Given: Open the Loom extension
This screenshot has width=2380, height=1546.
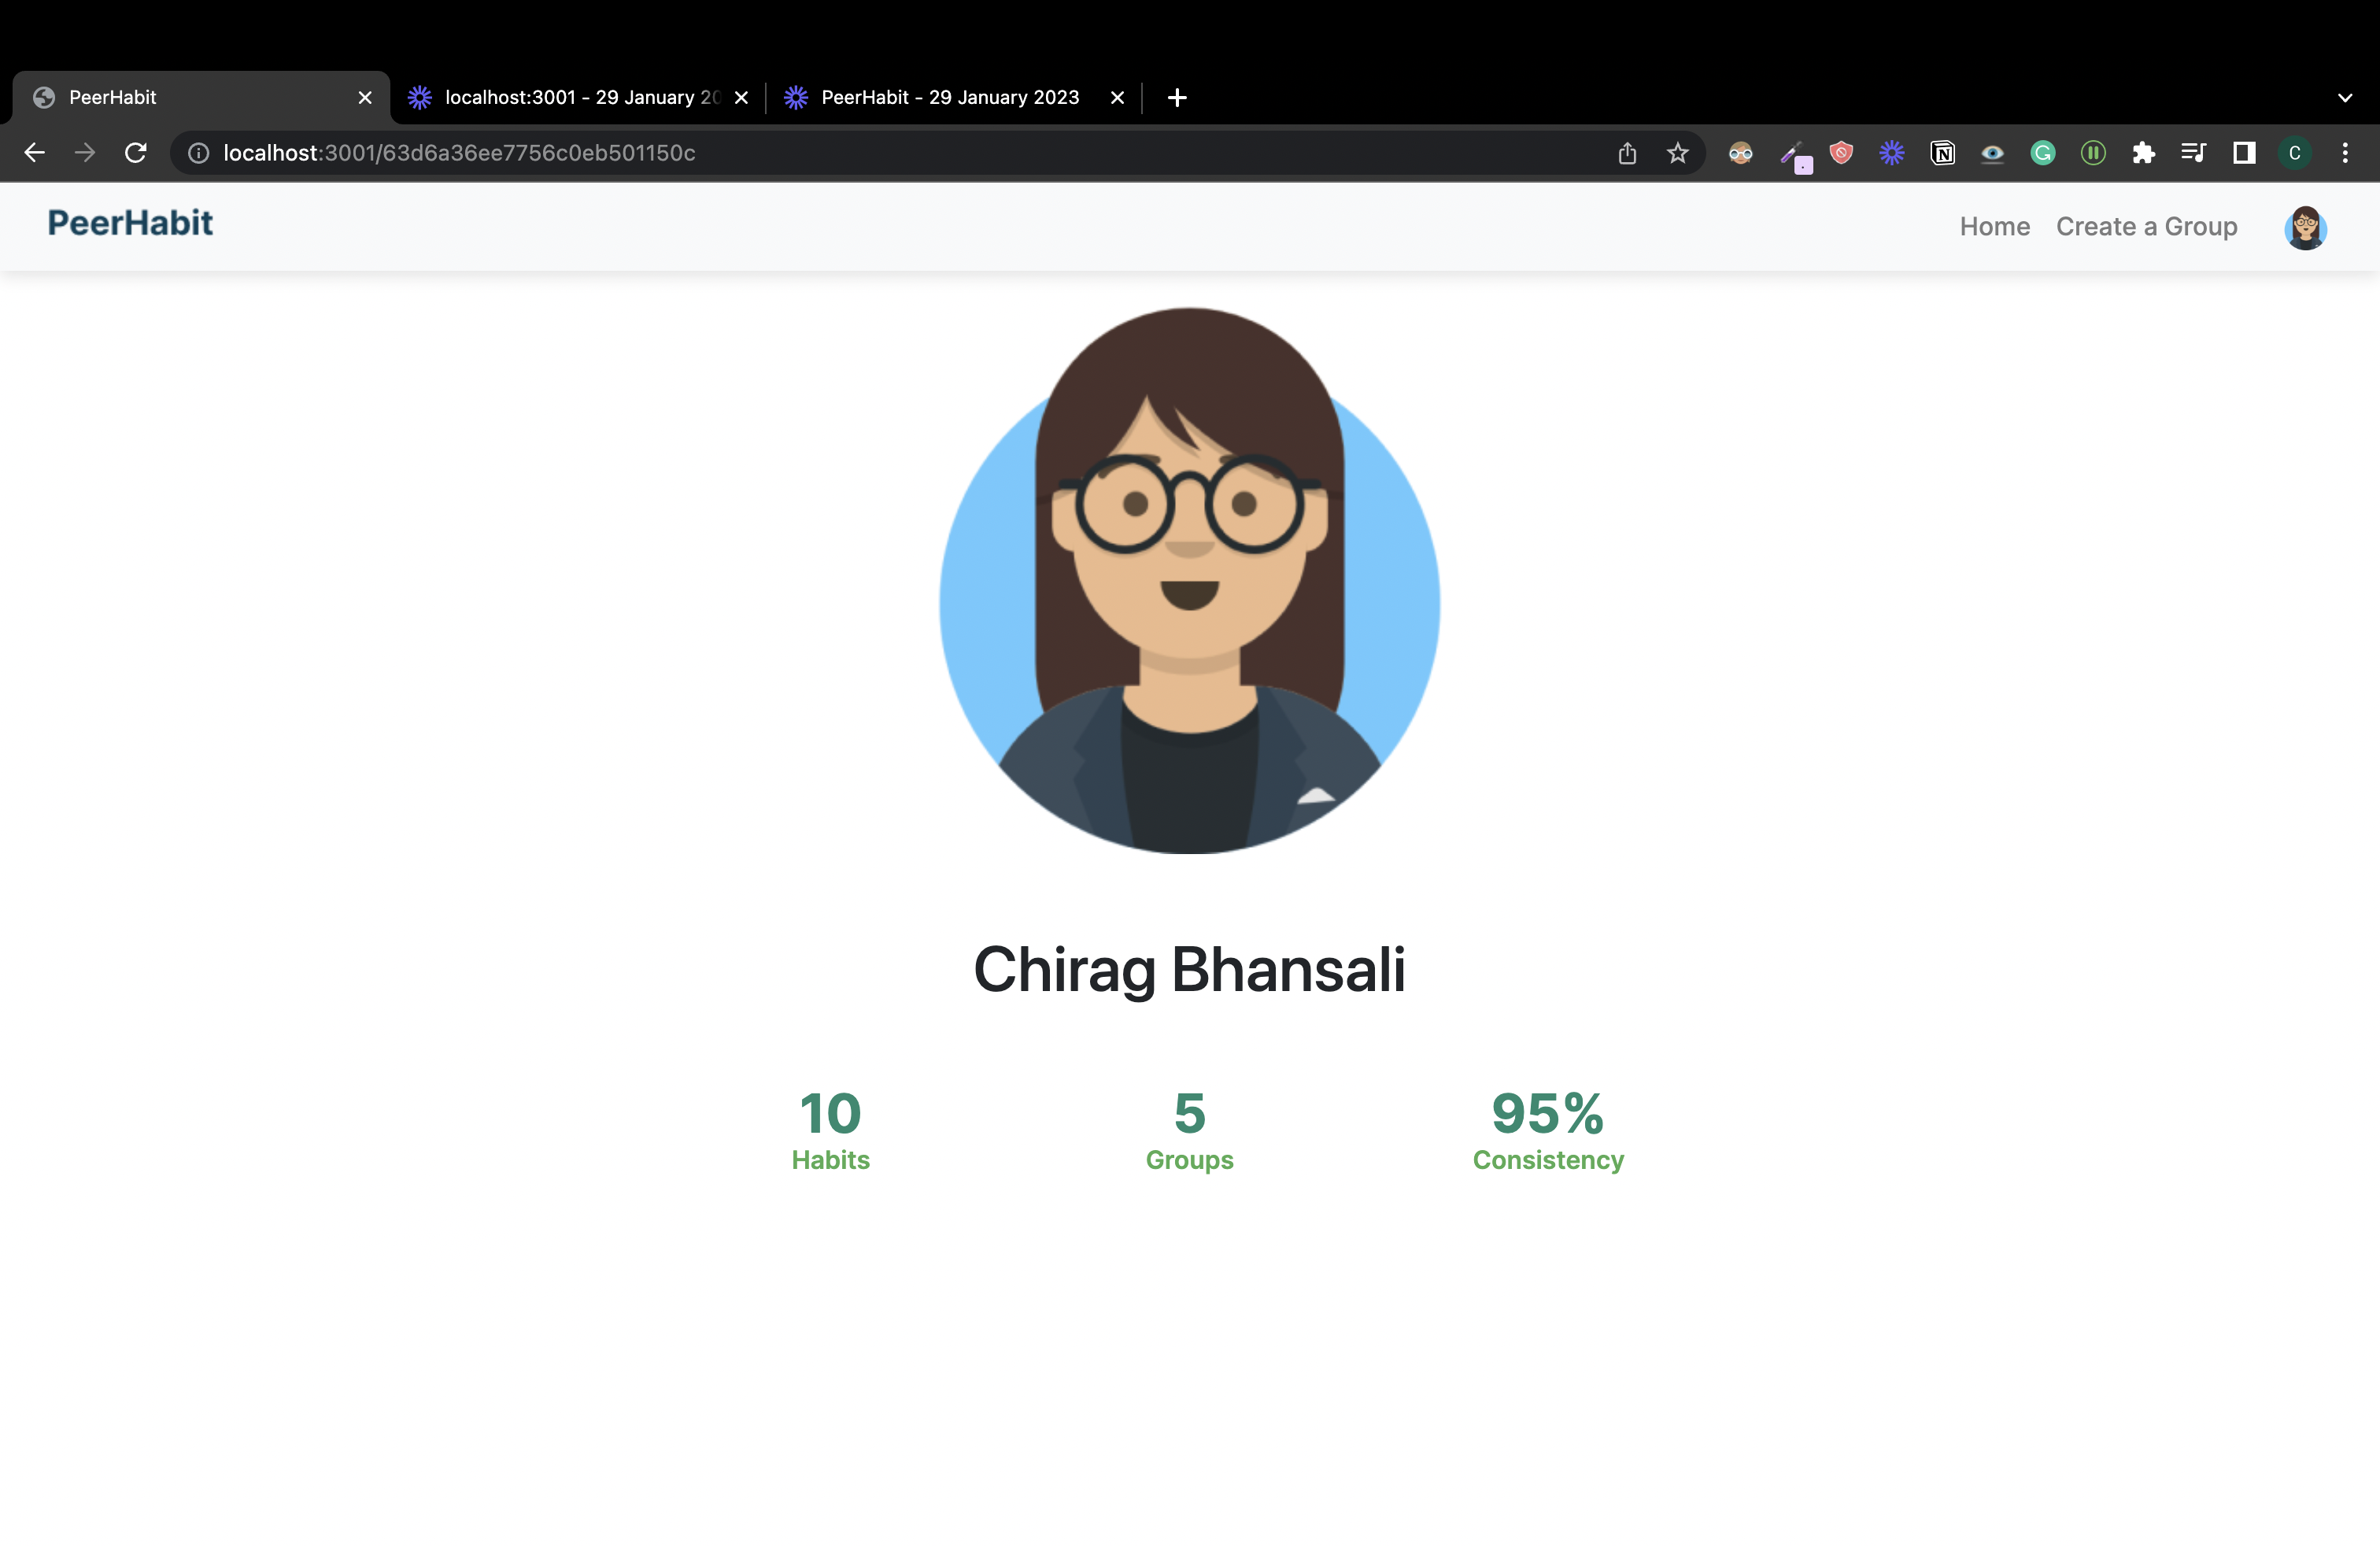Looking at the screenshot, I should pos(1891,153).
